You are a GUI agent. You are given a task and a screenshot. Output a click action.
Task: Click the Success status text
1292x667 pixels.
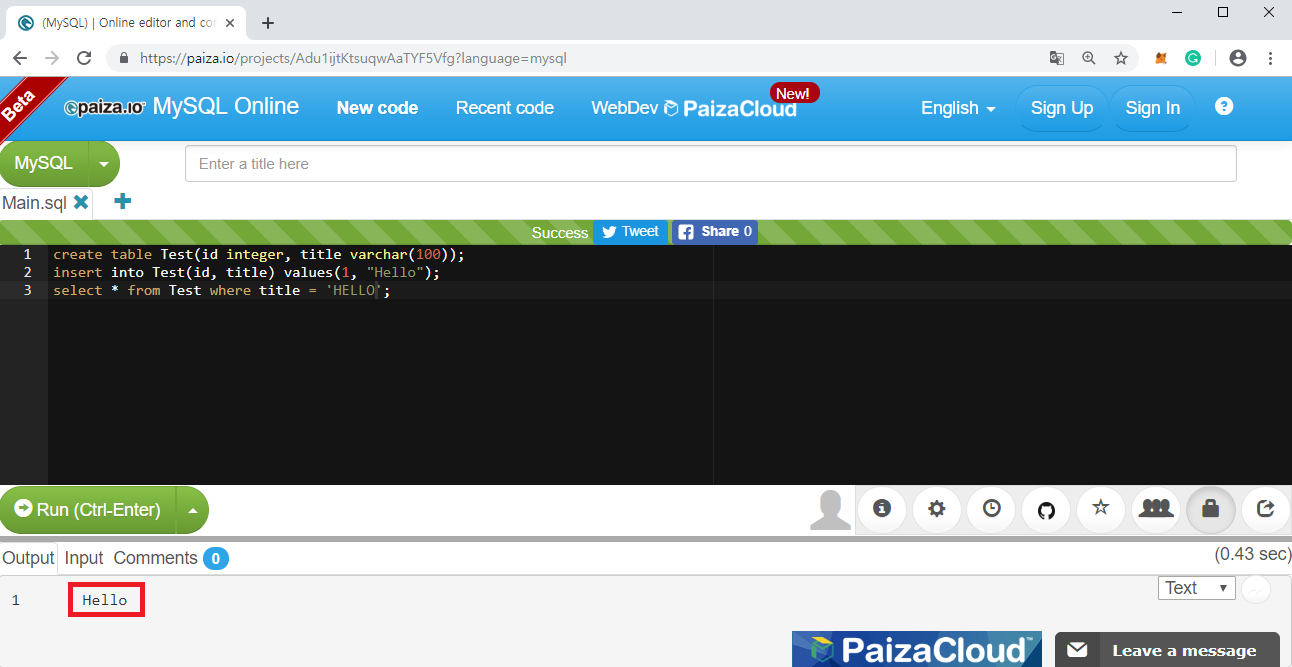tap(560, 233)
